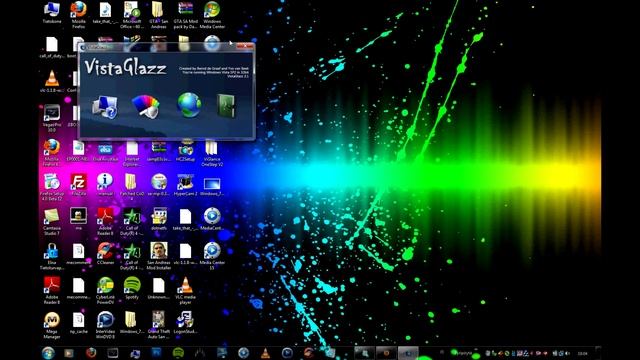Image resolution: width=640 pixels, height=360 pixels.
Task: Select the np_cache file
Action: 78,323
